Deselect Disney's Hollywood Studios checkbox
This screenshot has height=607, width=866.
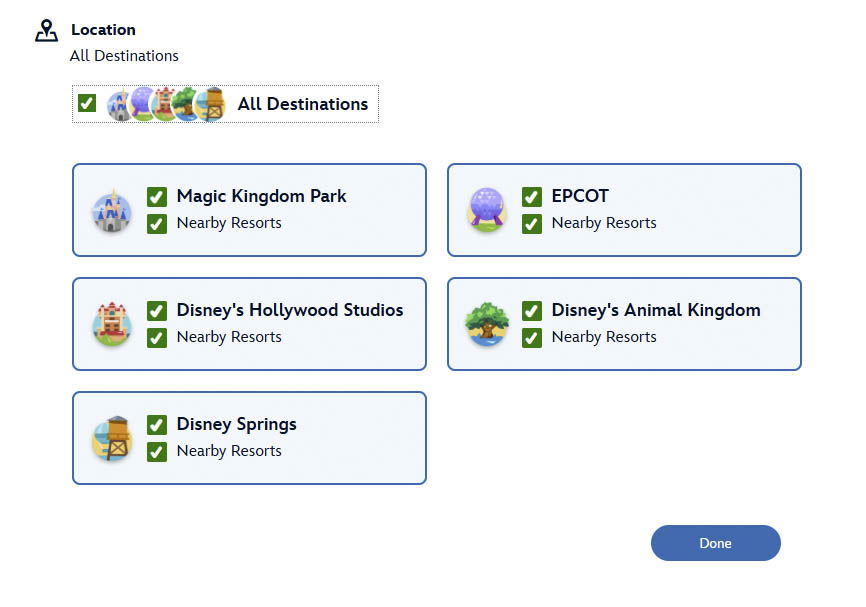156,311
